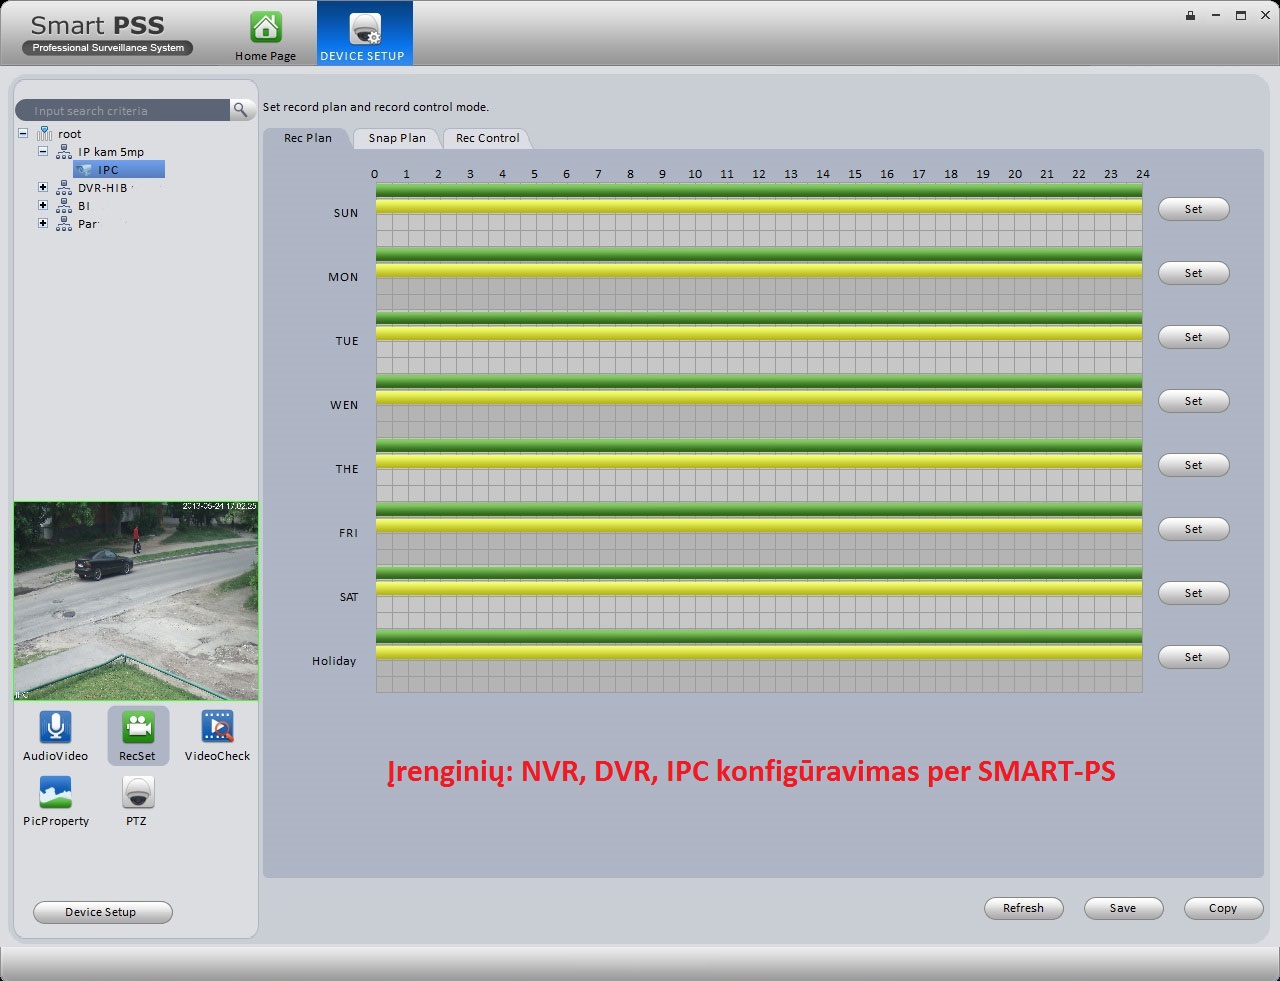Image resolution: width=1280 pixels, height=981 pixels.
Task: Open the Device Setup camera icon
Action: click(365, 28)
